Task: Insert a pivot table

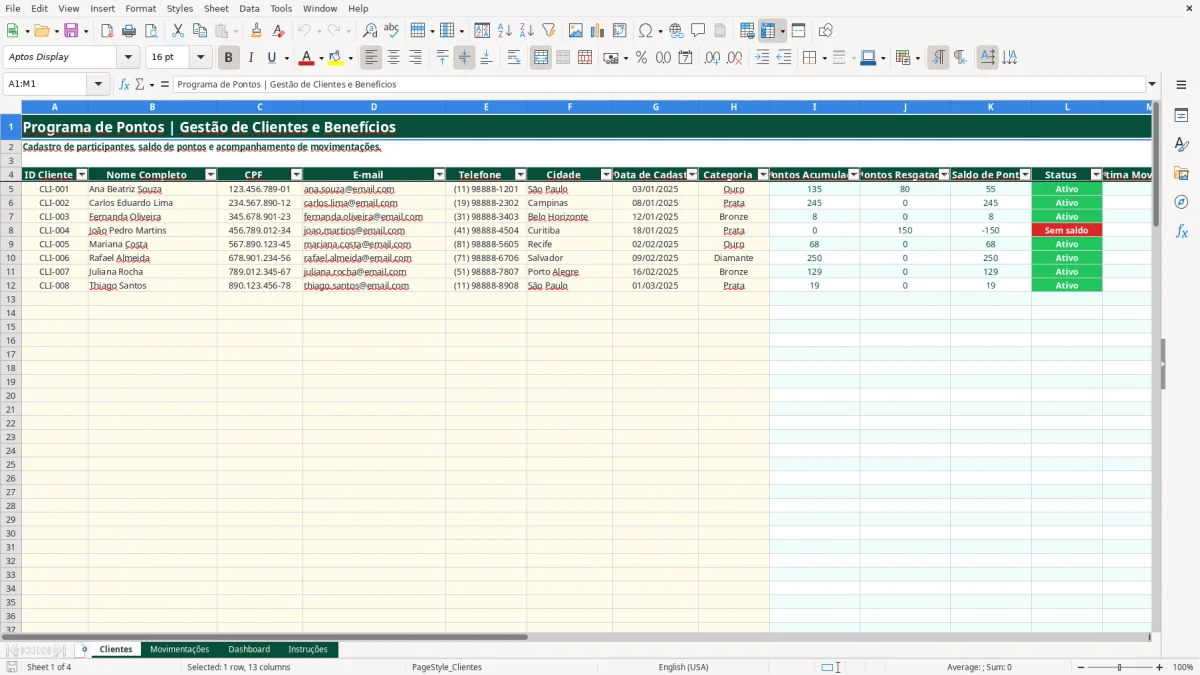Action: [620, 31]
